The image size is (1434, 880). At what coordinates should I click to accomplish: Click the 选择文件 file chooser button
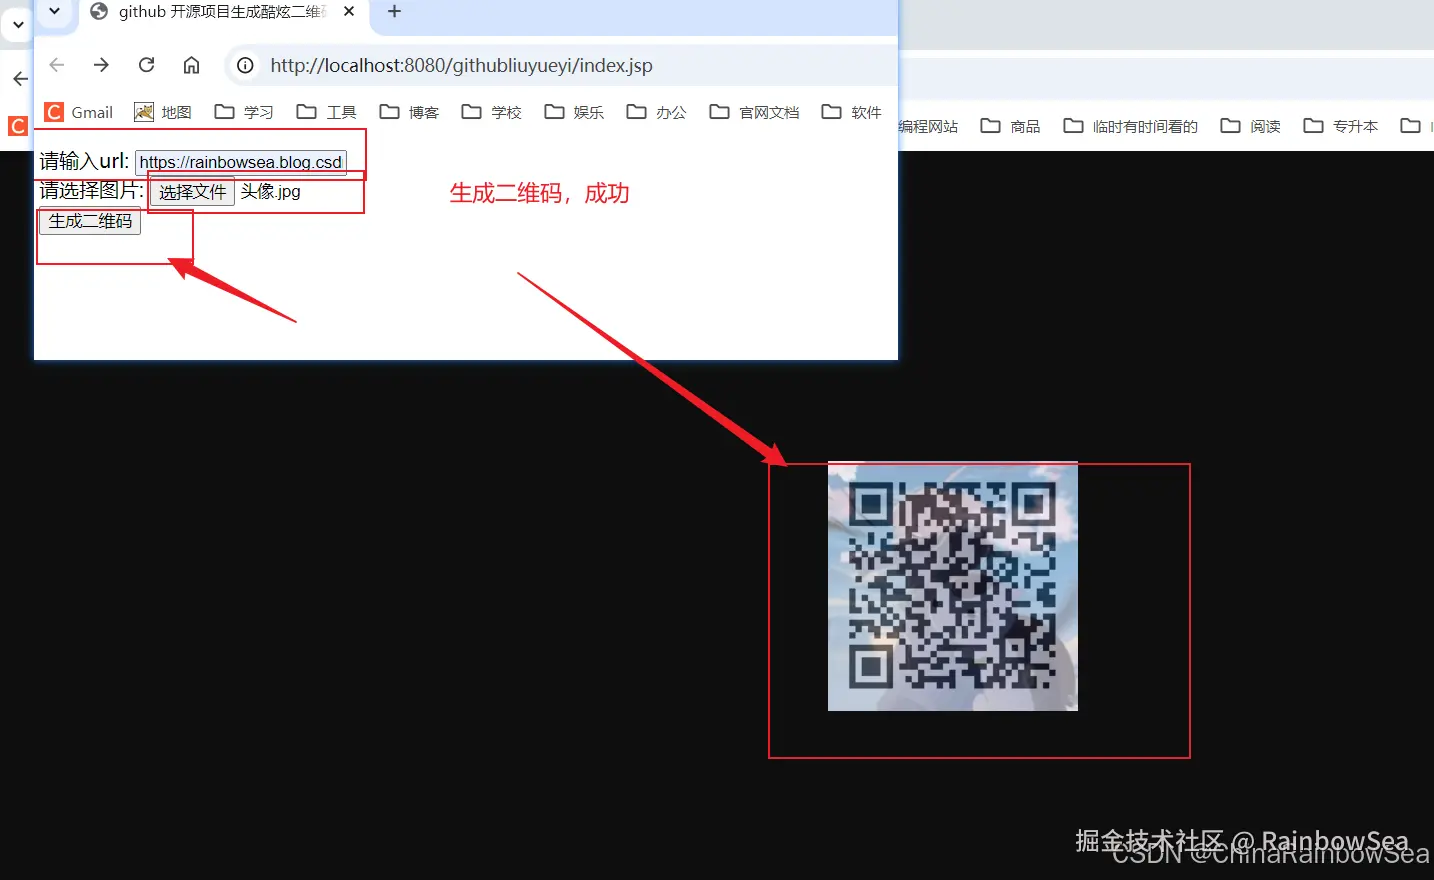[x=192, y=192]
